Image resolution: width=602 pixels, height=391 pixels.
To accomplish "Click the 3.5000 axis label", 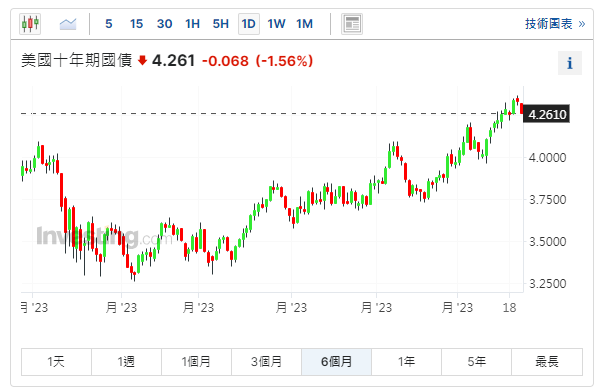I will 547,242.
